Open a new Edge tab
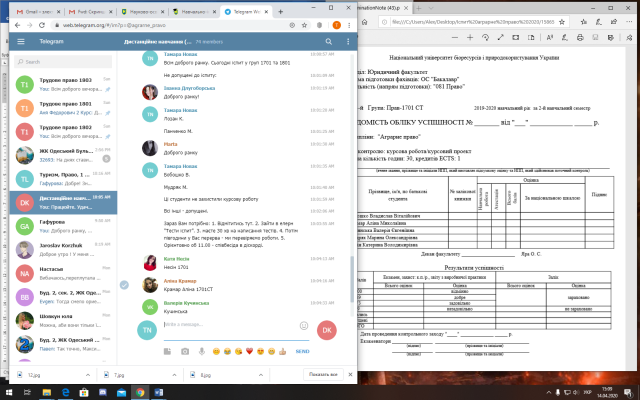 [x=419, y=8]
